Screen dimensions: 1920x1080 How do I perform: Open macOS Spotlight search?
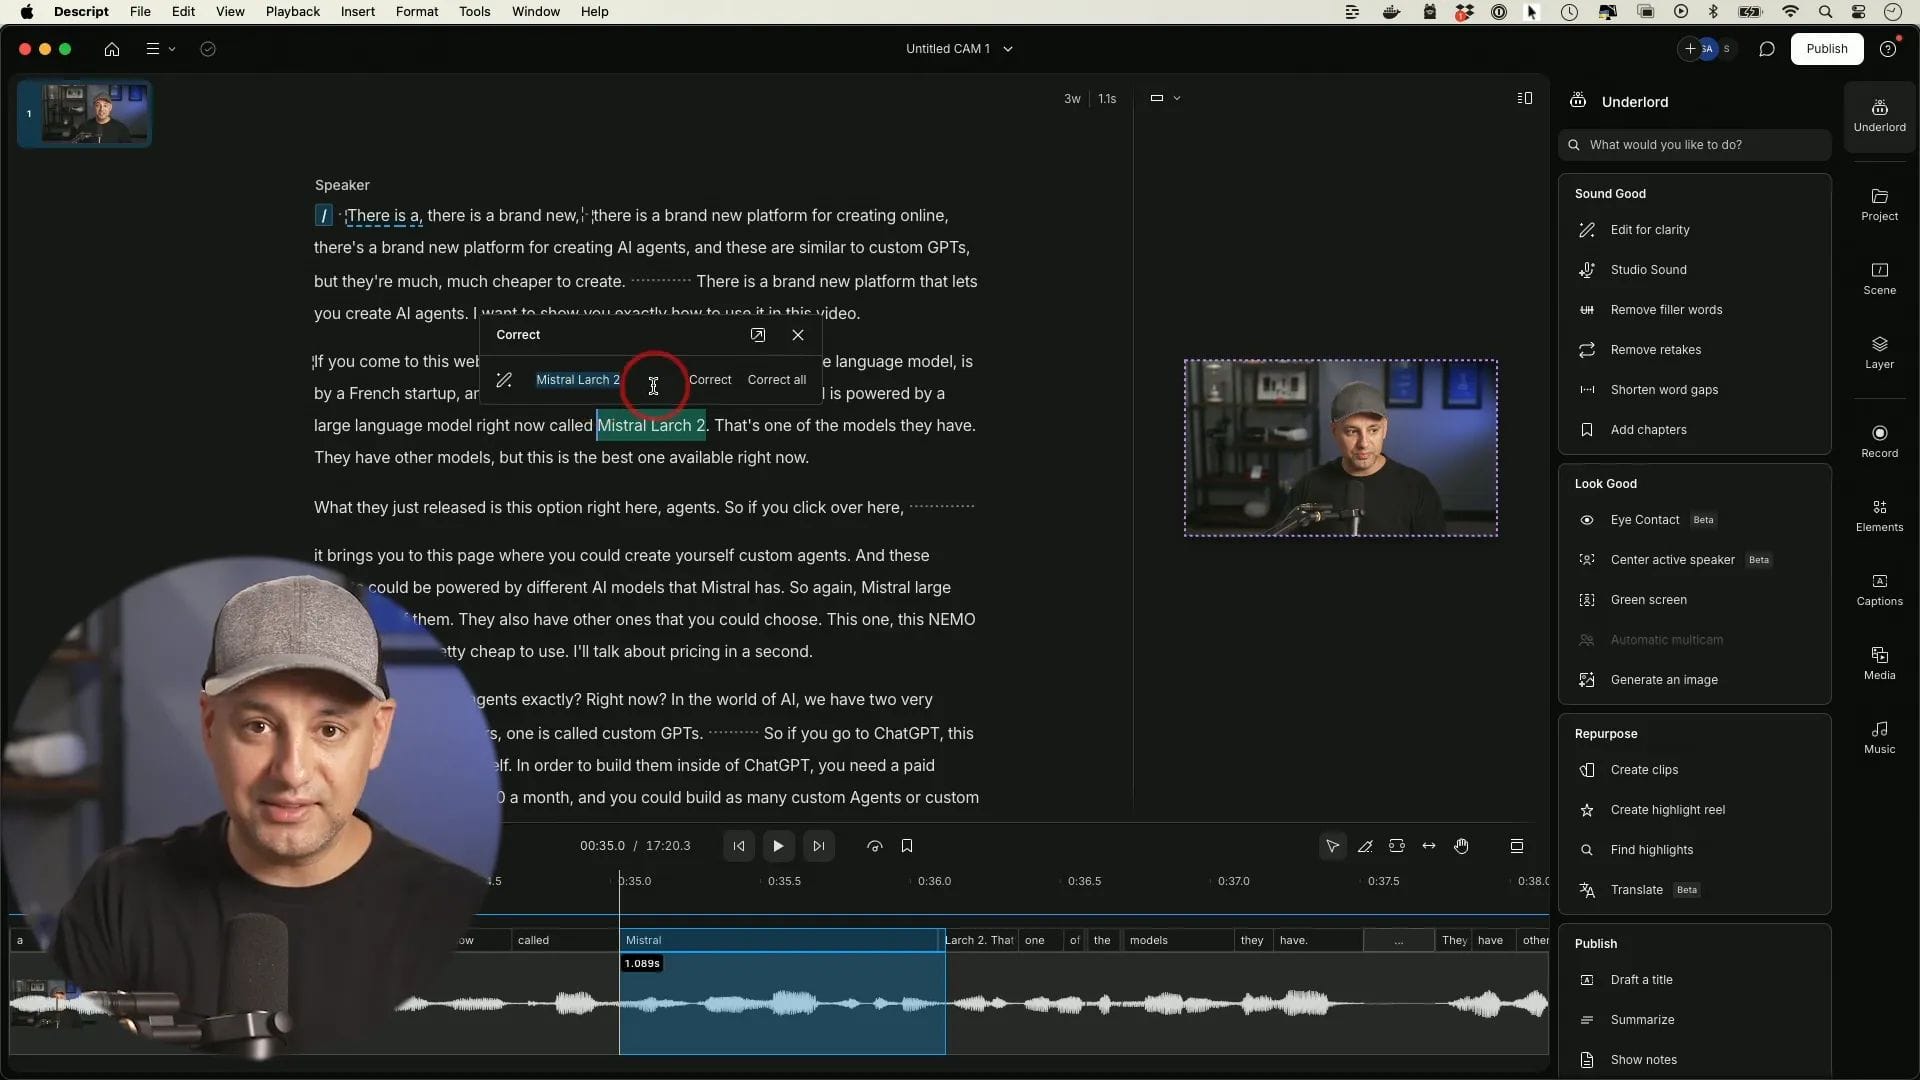coord(1825,12)
